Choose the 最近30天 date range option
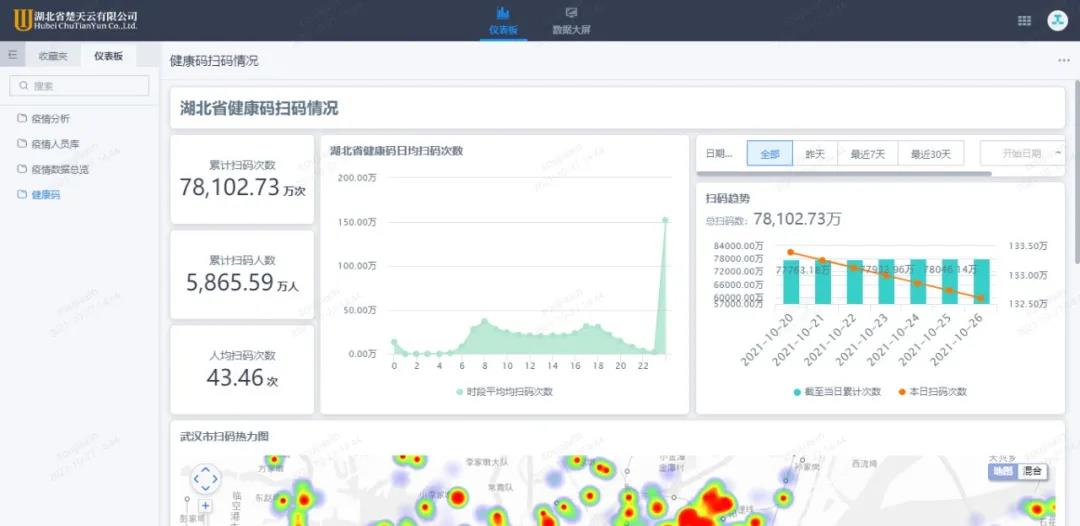The width and height of the screenshot is (1080, 526). pyautogui.click(x=930, y=154)
